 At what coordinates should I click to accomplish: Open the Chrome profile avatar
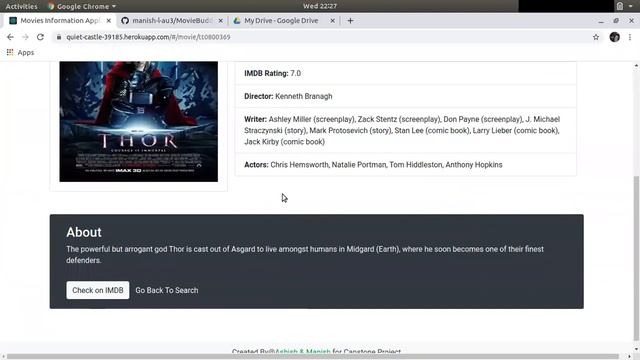[615, 37]
